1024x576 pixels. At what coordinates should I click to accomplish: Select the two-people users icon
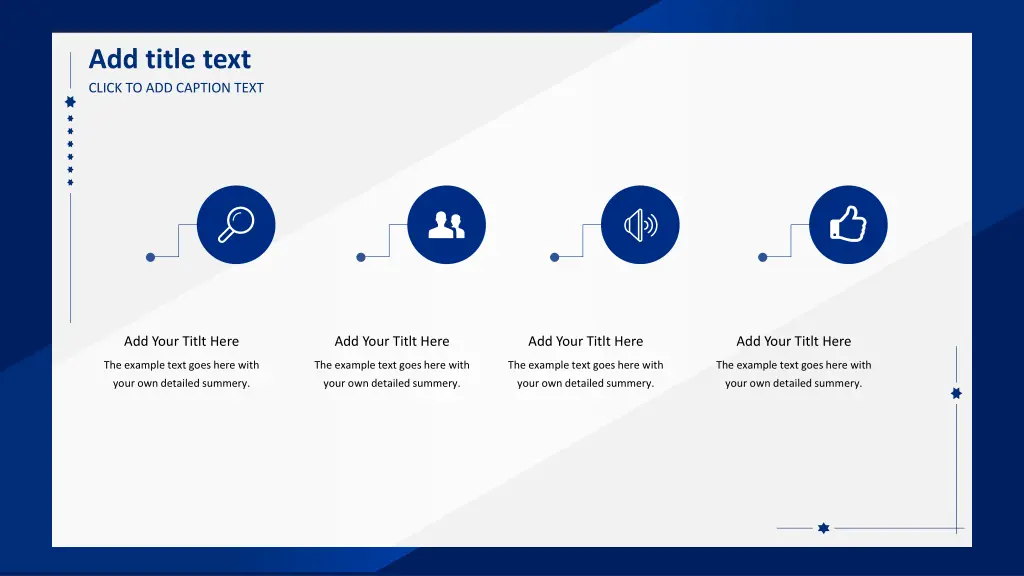coord(446,225)
